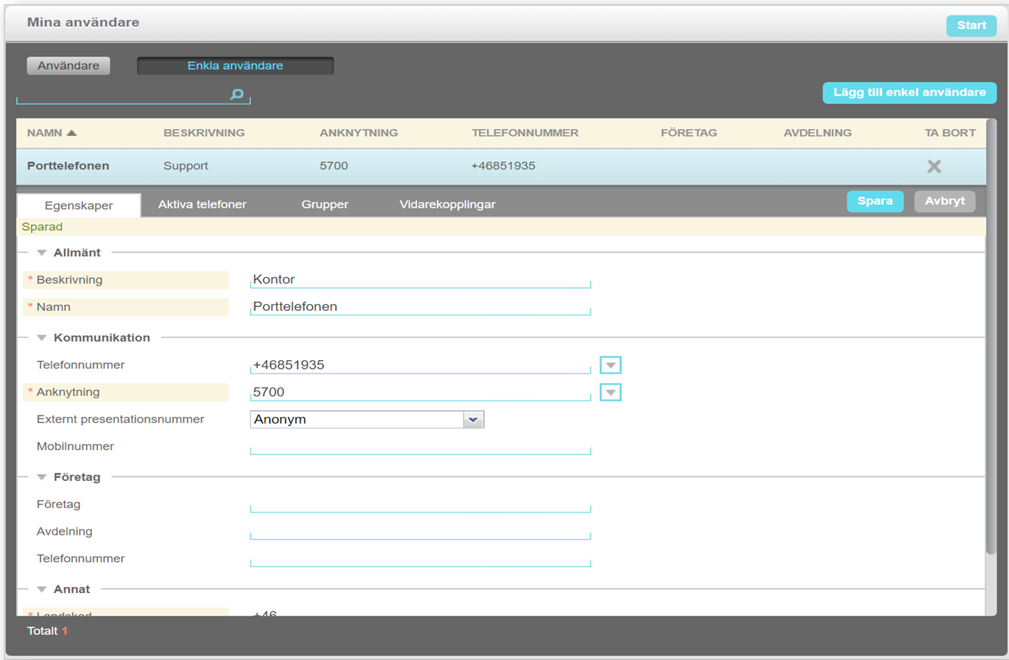Sort by the ANKNYTNING column header

(358, 133)
